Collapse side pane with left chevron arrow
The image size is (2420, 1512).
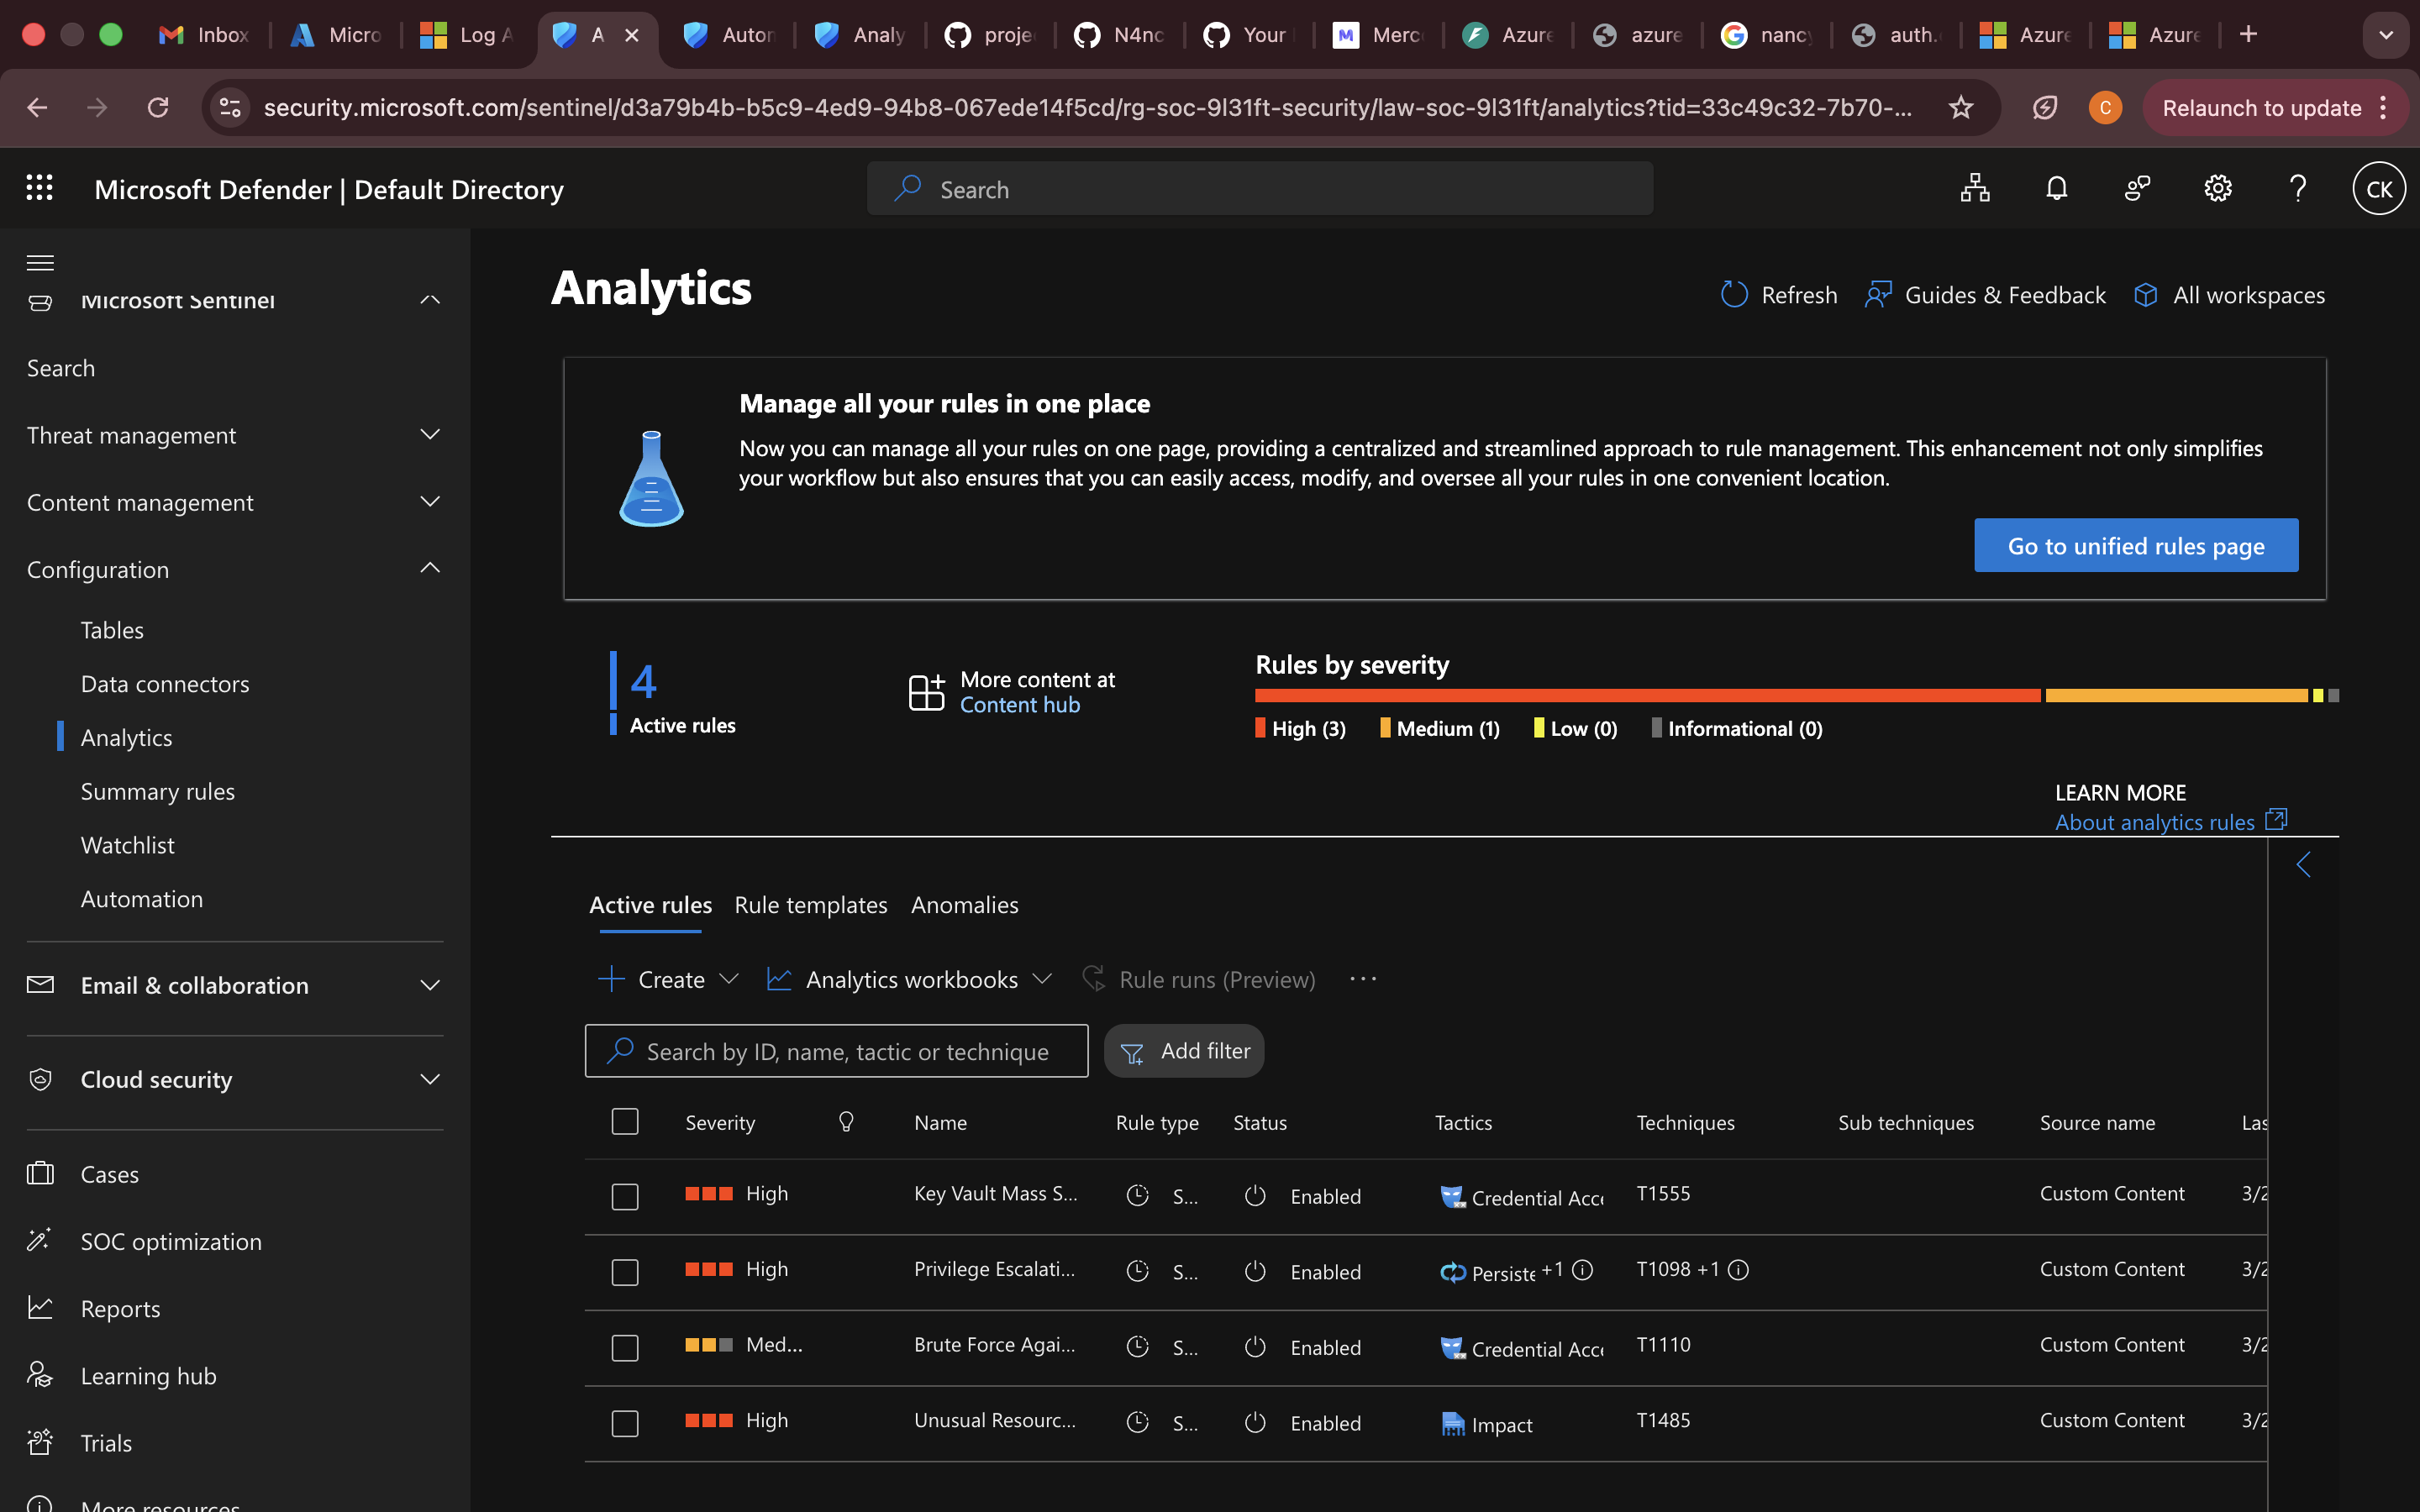click(2304, 865)
